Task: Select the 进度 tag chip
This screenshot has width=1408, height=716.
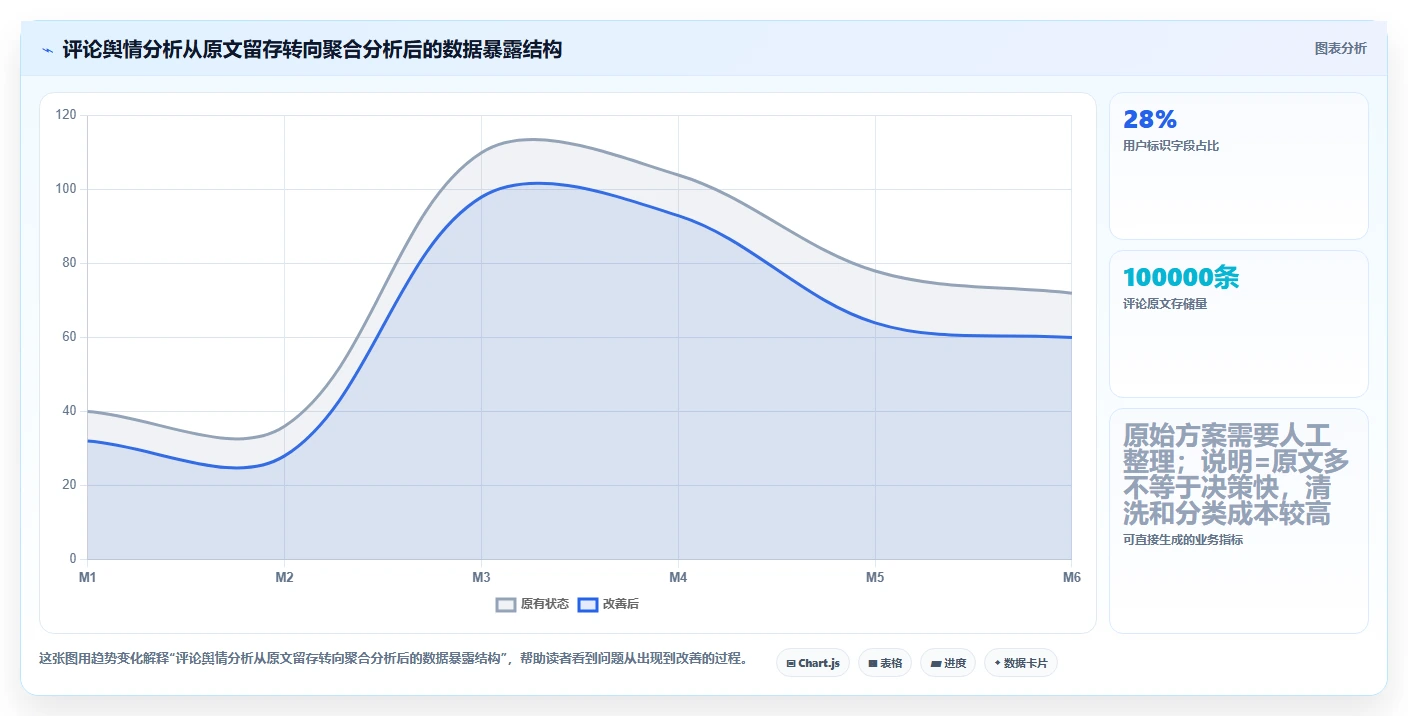Action: point(948,663)
